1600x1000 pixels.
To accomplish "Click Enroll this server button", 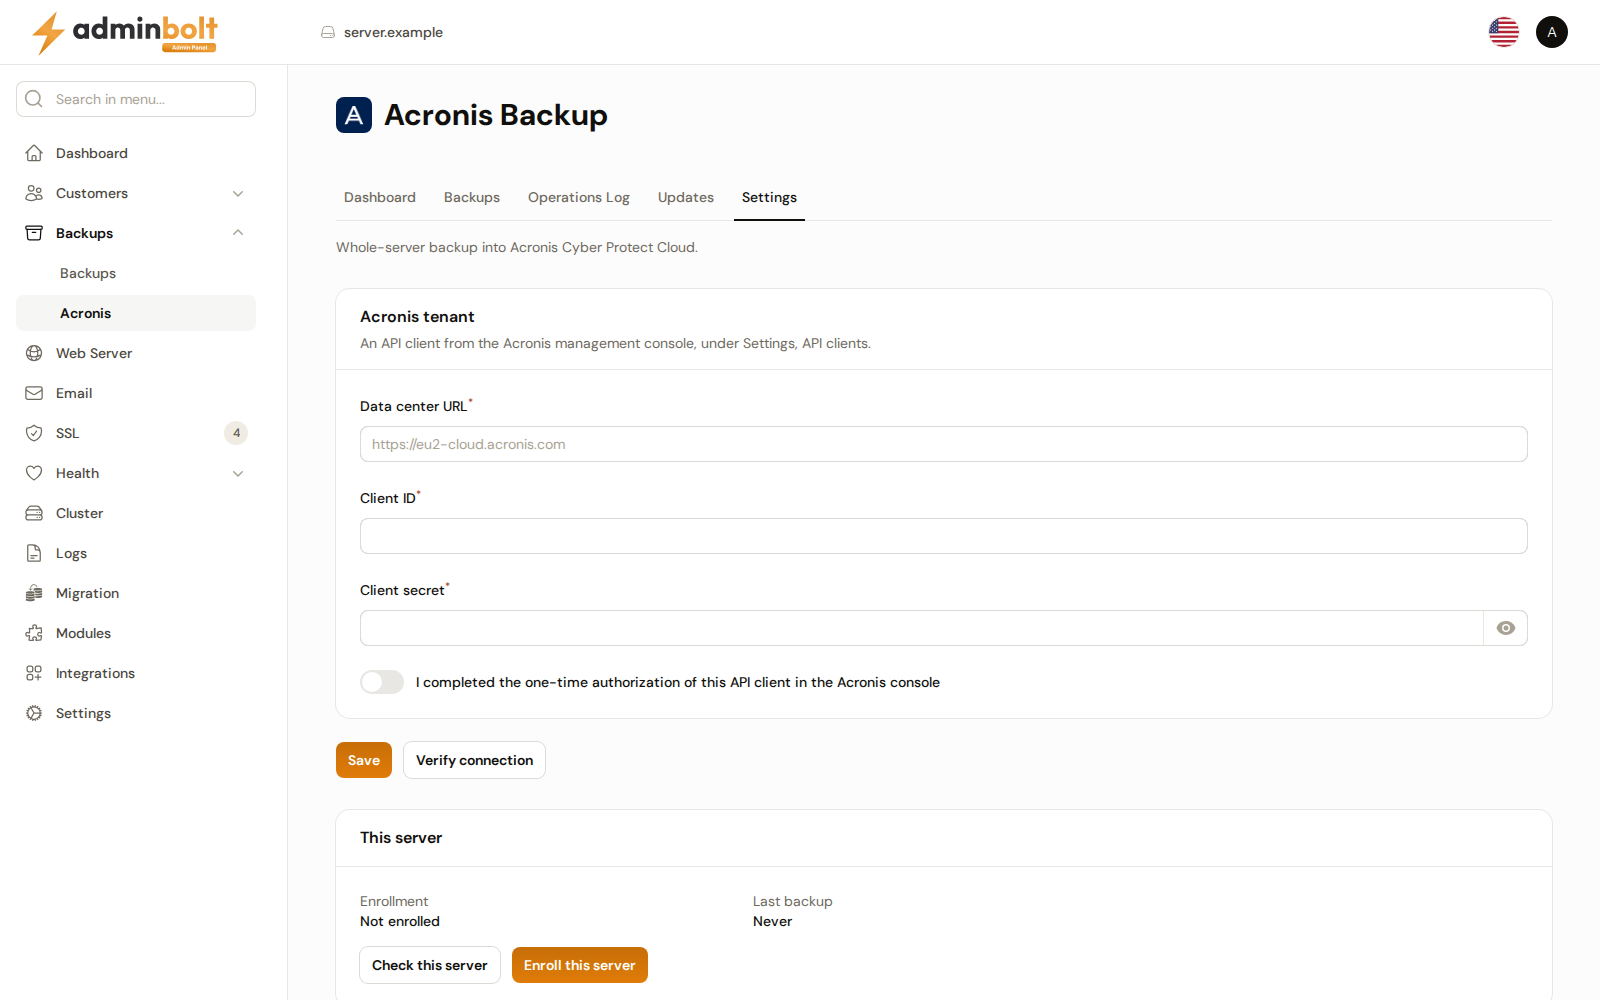I will [580, 965].
